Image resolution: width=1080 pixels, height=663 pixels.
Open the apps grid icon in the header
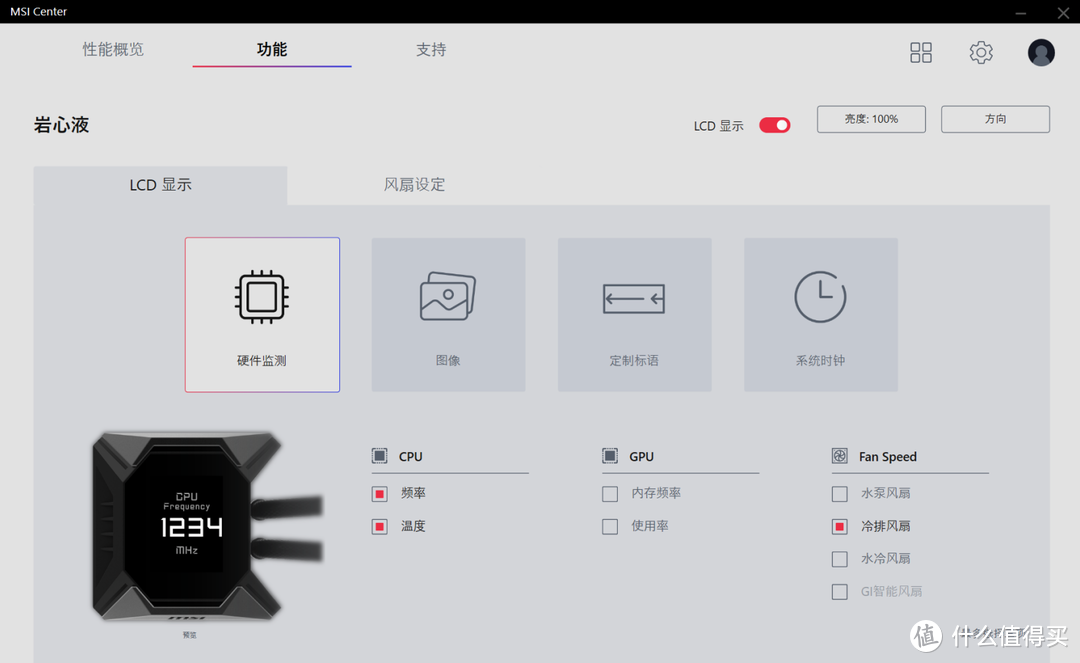click(x=920, y=52)
